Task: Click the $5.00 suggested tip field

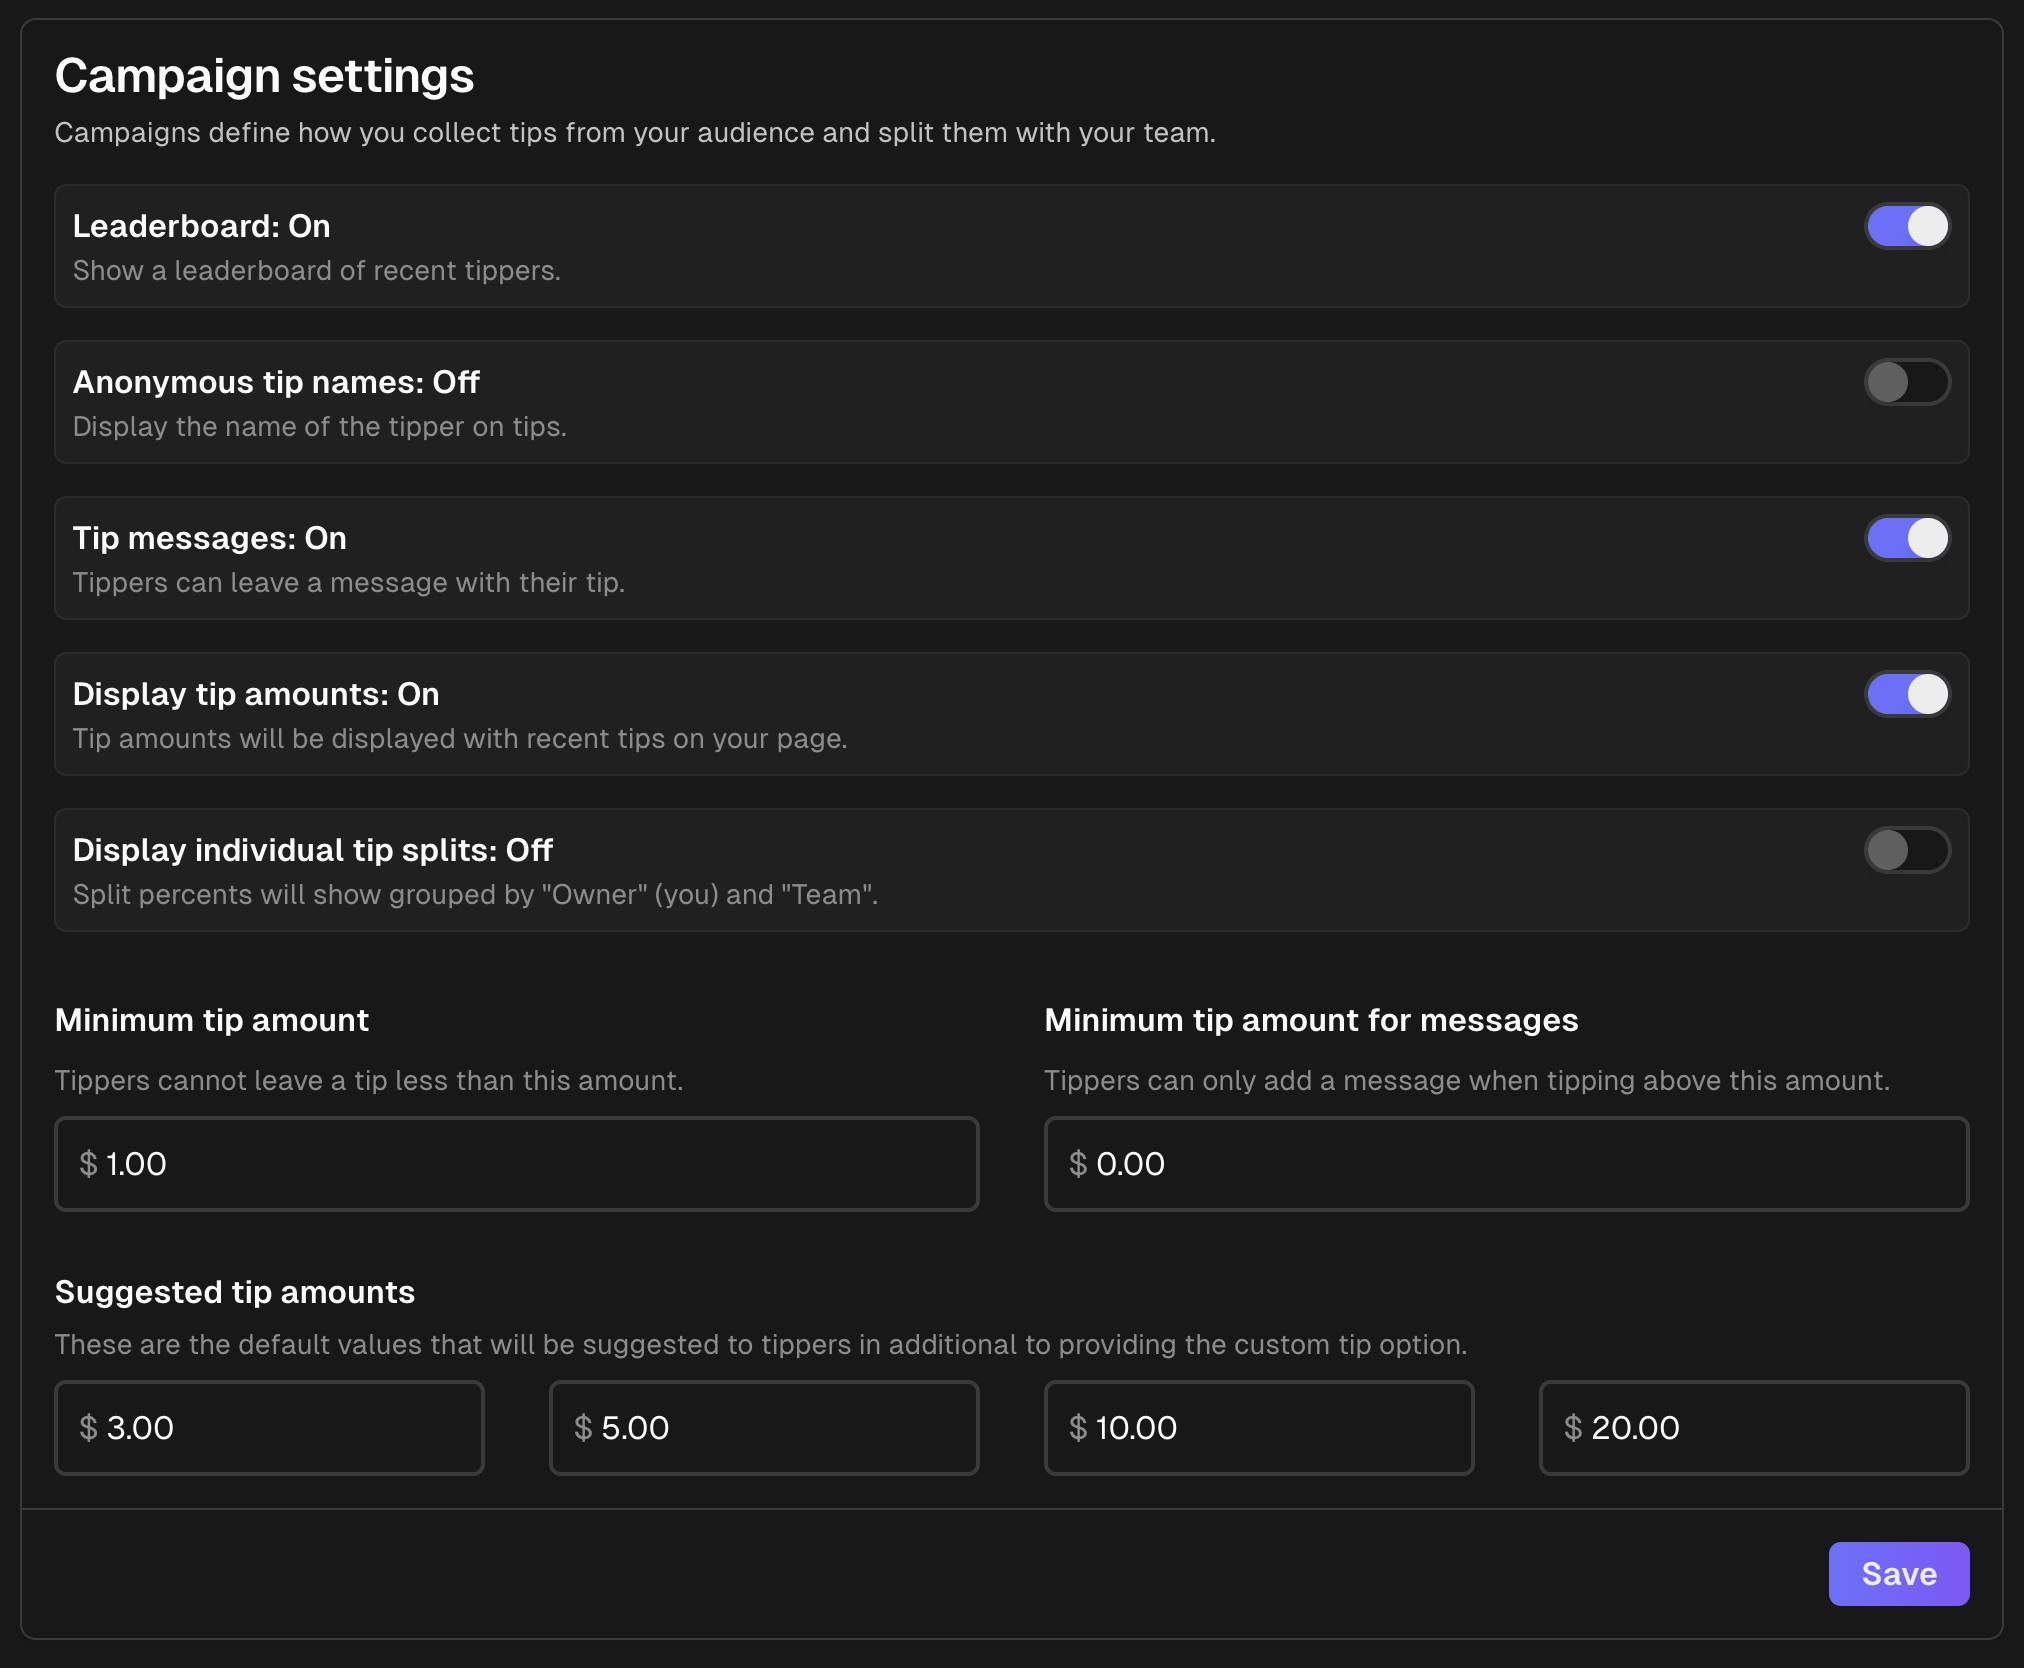Action: (x=763, y=1428)
